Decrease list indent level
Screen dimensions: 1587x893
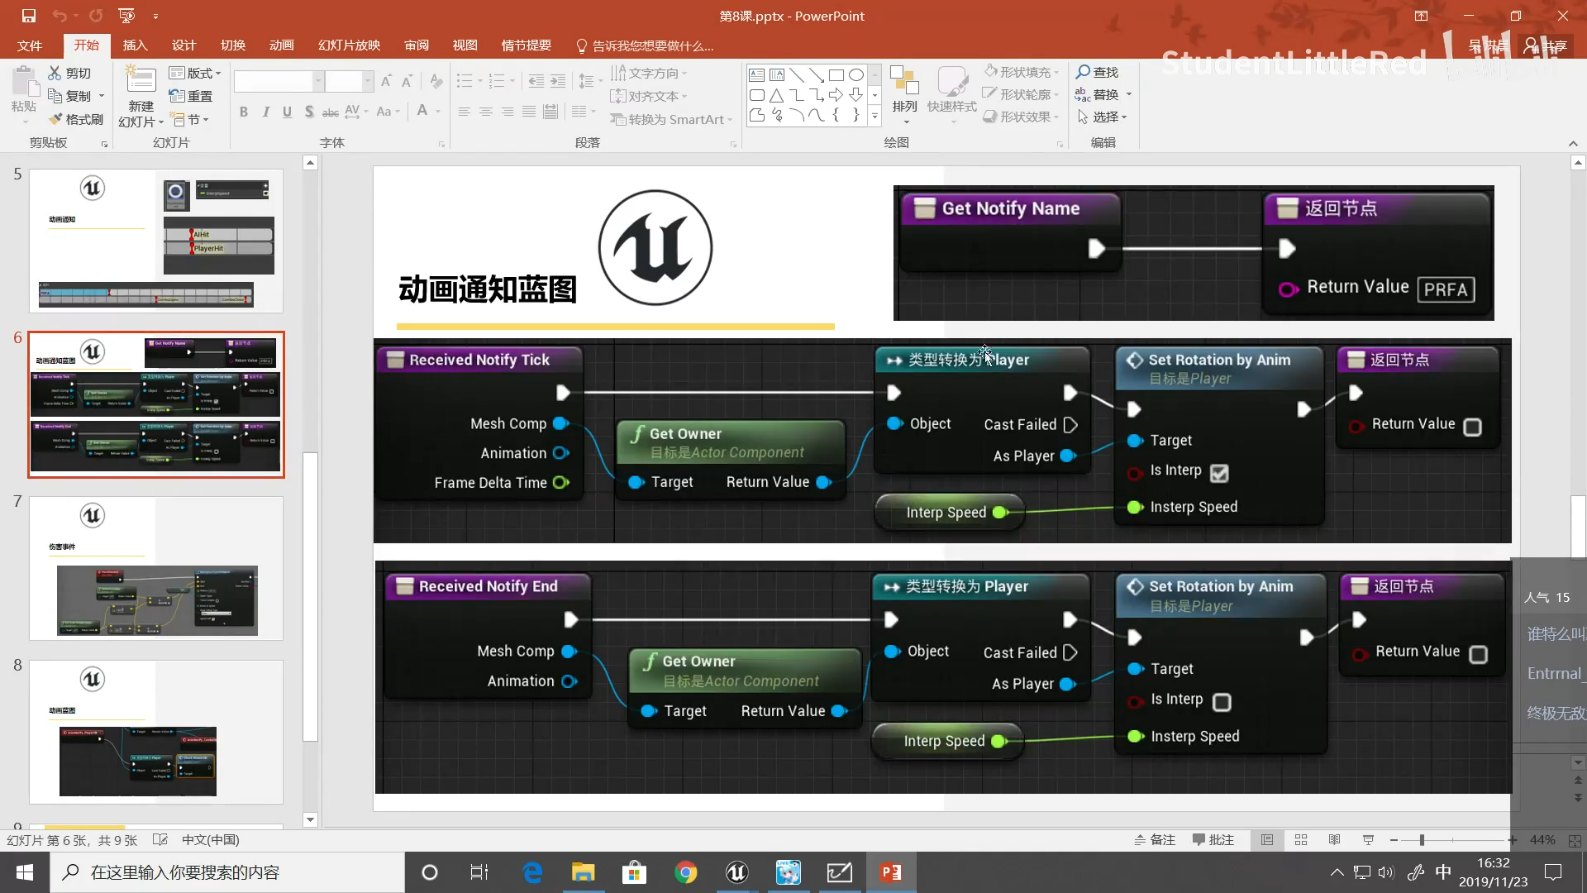pyautogui.click(x=536, y=81)
